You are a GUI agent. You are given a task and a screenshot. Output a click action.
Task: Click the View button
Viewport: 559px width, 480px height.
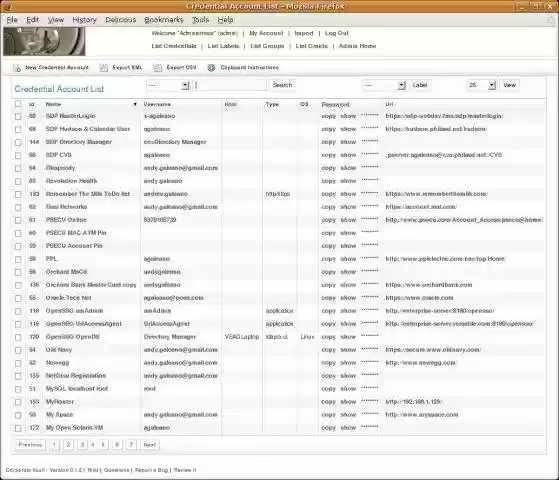click(509, 85)
